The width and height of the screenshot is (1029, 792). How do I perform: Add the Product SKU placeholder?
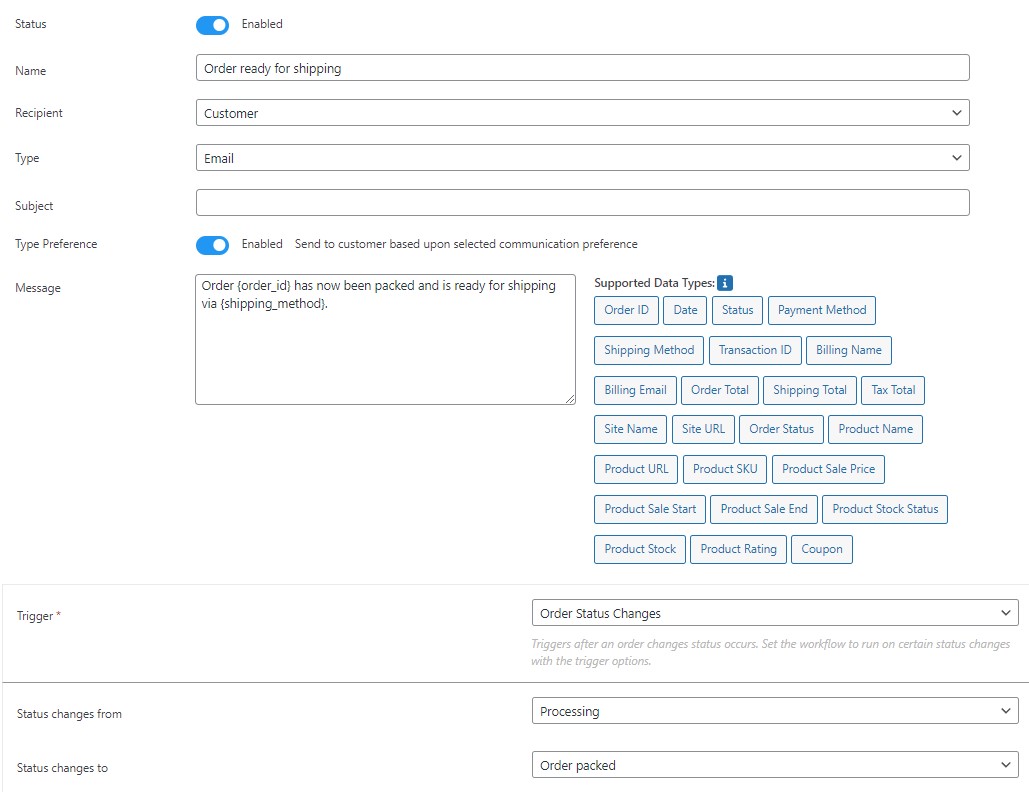pos(724,469)
